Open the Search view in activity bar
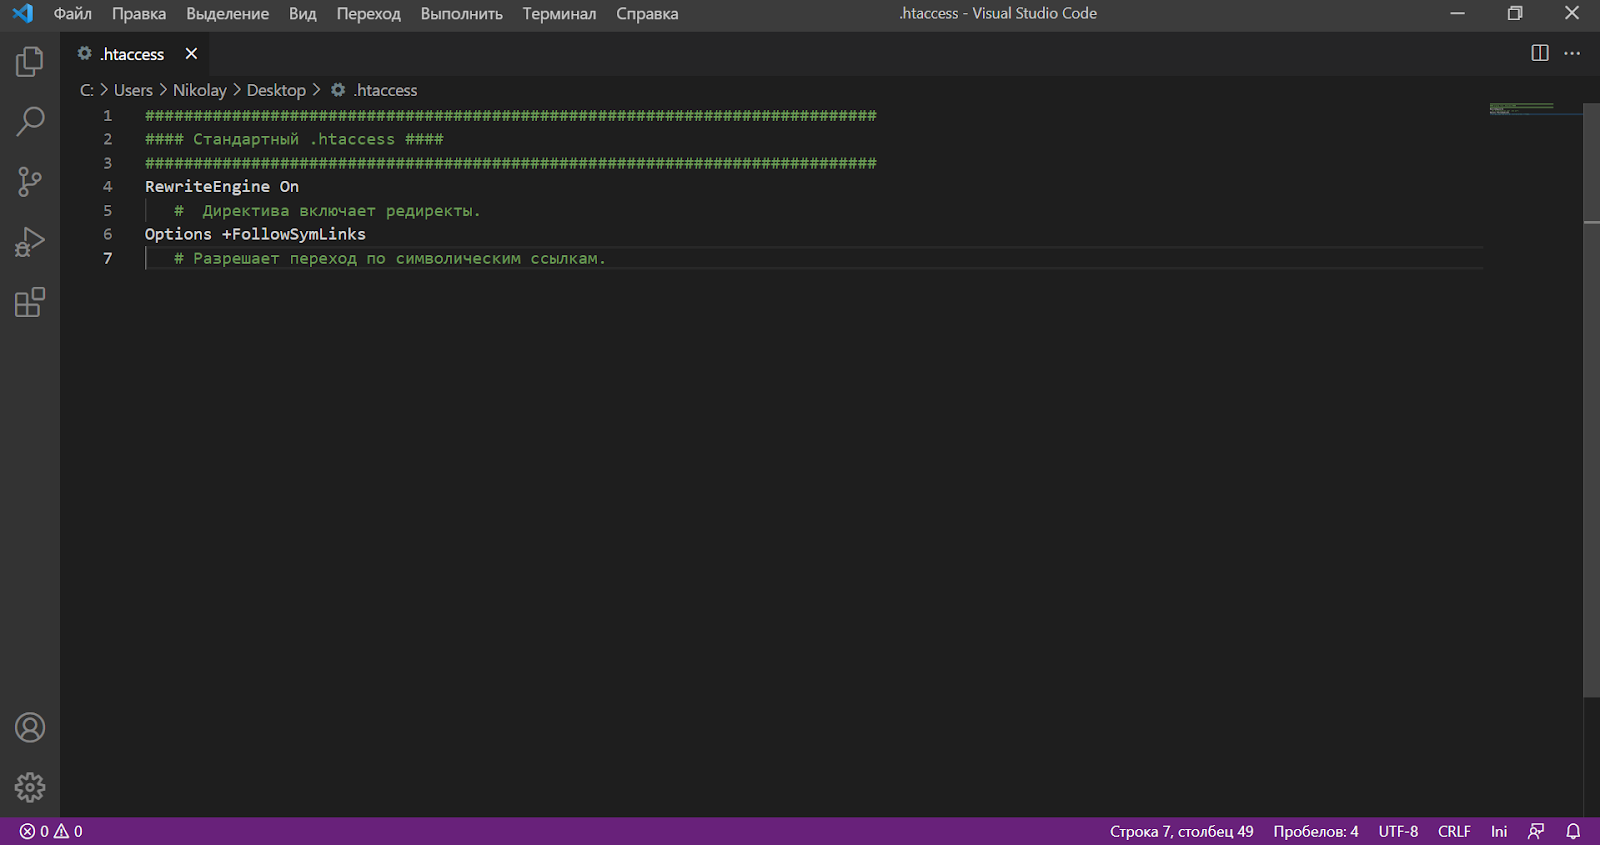Screen dimensions: 1600x845 click(30, 122)
